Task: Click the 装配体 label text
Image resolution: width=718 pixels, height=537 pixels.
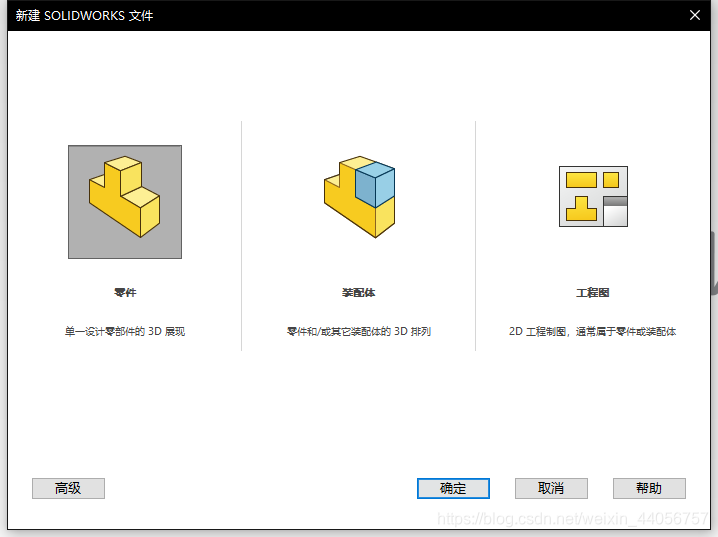Action: (x=359, y=293)
